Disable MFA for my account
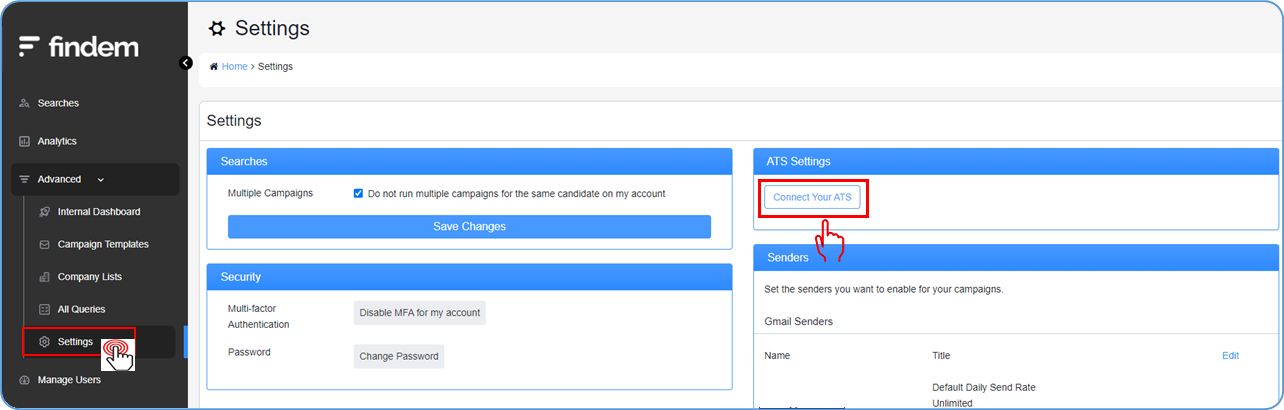 tap(419, 313)
